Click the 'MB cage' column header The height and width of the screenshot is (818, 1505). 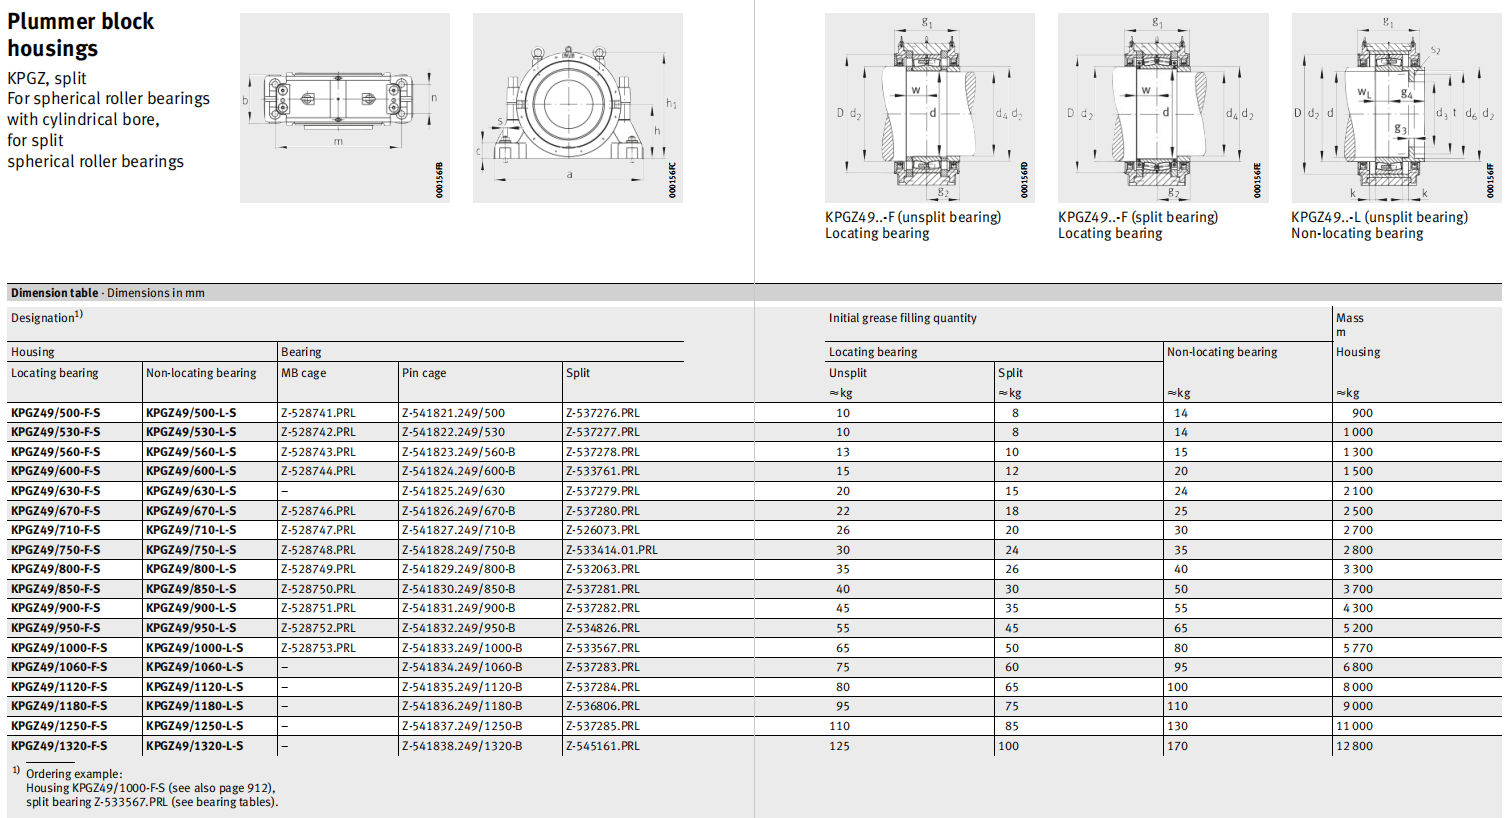pos(303,373)
